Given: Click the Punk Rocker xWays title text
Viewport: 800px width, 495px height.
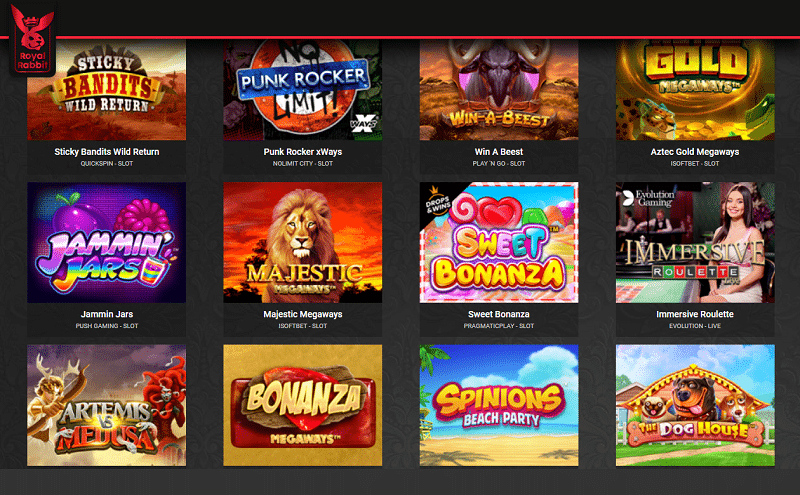Looking at the screenshot, I should click(303, 152).
